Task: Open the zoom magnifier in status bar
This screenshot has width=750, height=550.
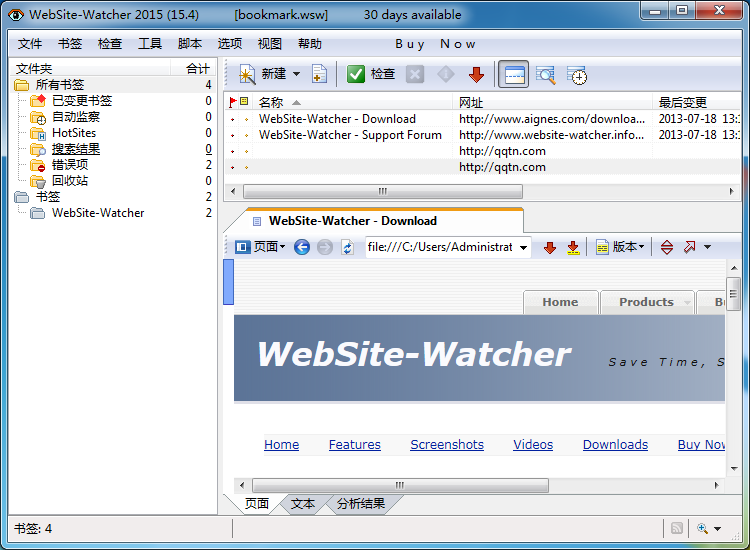Action: pyautogui.click(x=709, y=529)
